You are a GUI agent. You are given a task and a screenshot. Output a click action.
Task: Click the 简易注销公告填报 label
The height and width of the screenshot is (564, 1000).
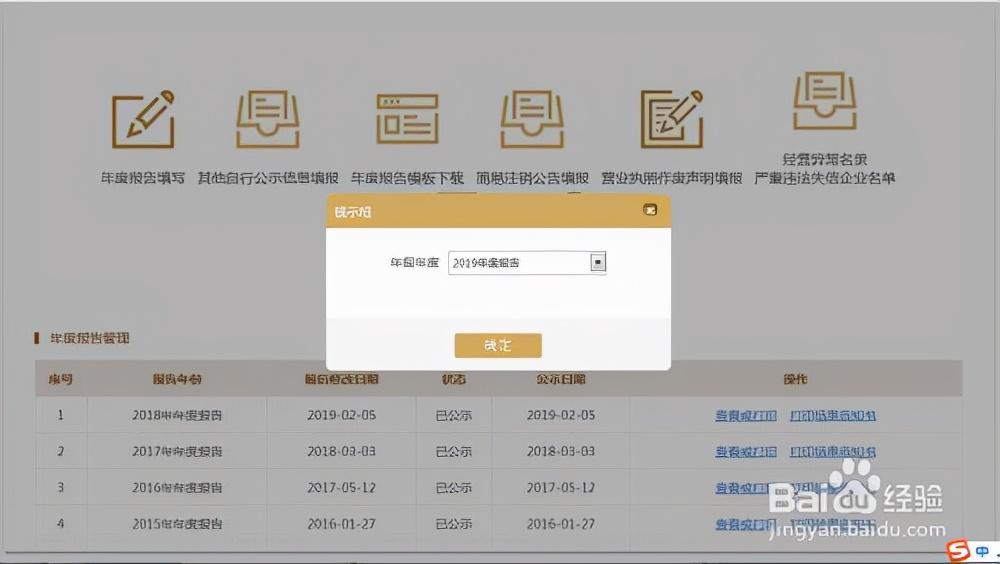point(532,178)
